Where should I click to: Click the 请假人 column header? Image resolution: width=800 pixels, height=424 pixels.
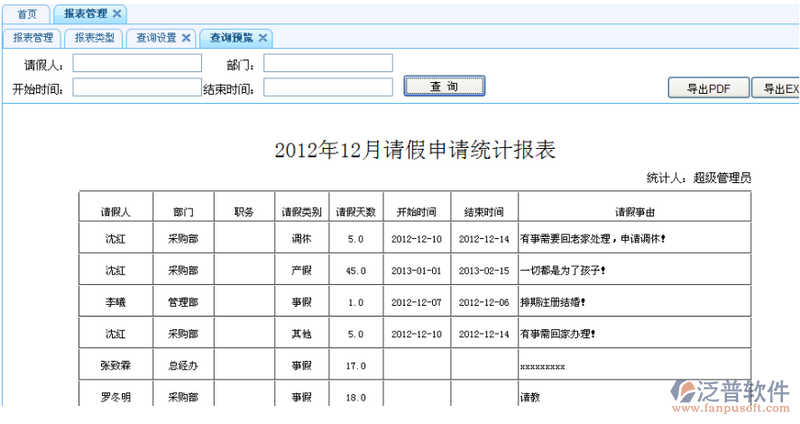tap(115, 212)
